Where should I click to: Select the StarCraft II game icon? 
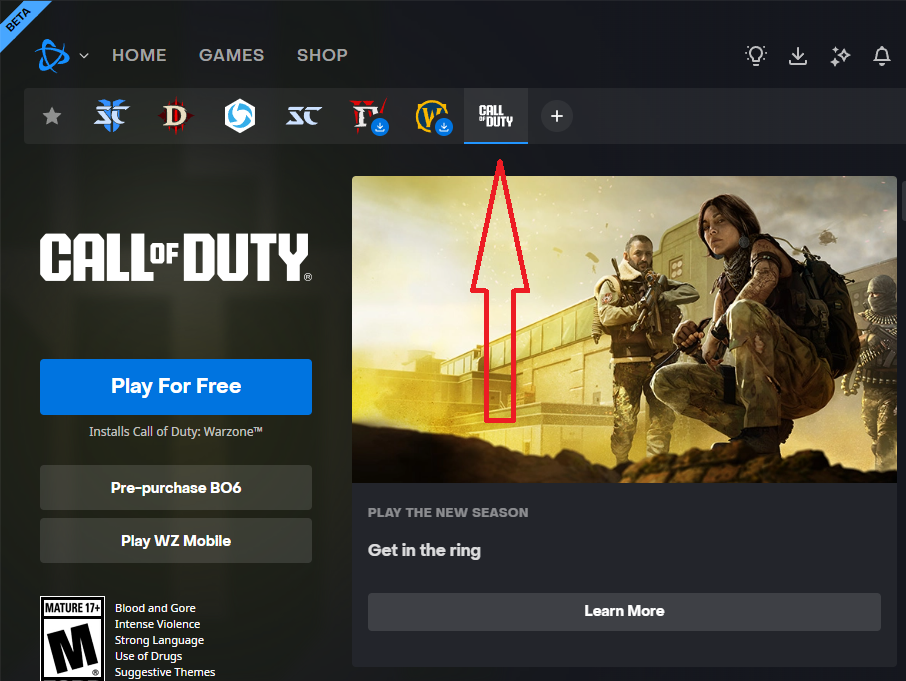click(x=112, y=116)
